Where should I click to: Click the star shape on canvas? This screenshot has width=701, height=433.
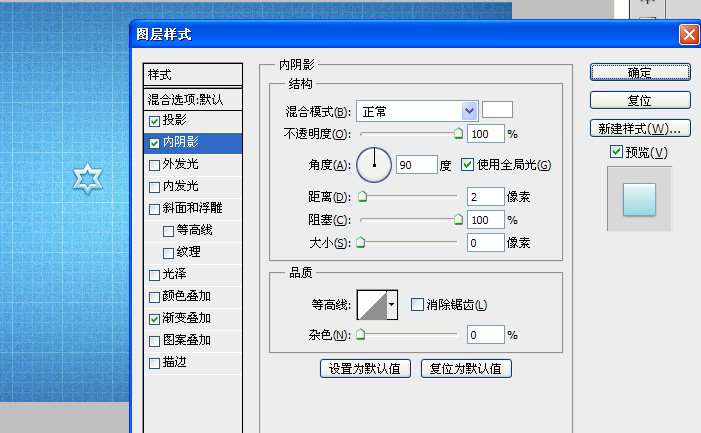[88, 178]
